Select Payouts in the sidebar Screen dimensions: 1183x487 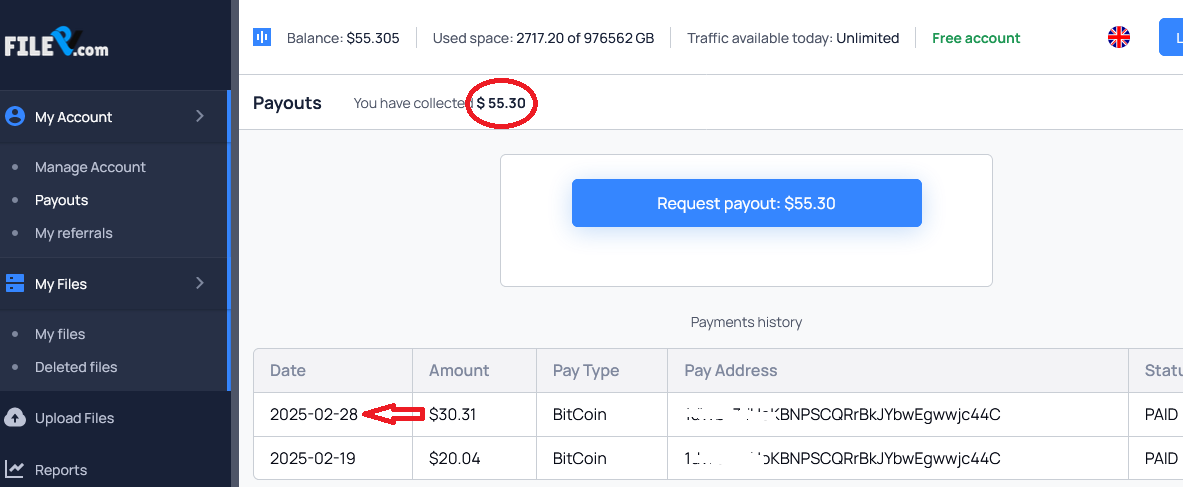(x=61, y=200)
